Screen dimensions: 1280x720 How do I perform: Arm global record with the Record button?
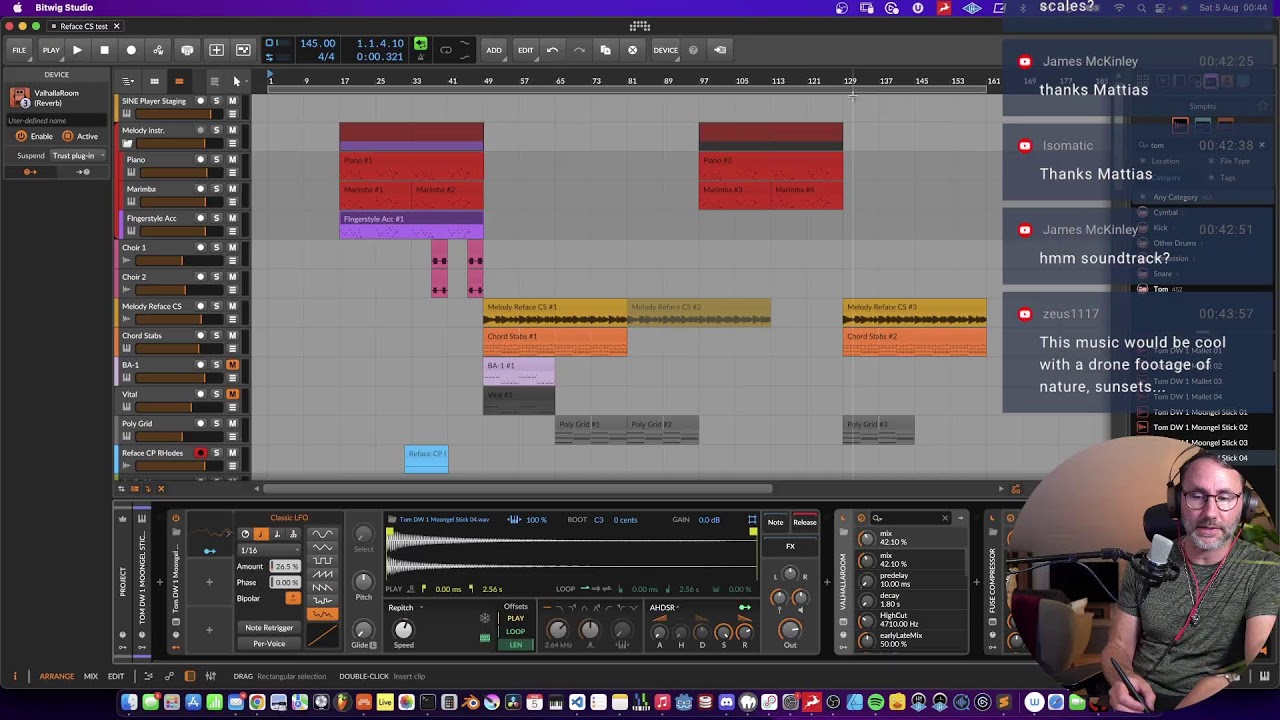tap(131, 50)
